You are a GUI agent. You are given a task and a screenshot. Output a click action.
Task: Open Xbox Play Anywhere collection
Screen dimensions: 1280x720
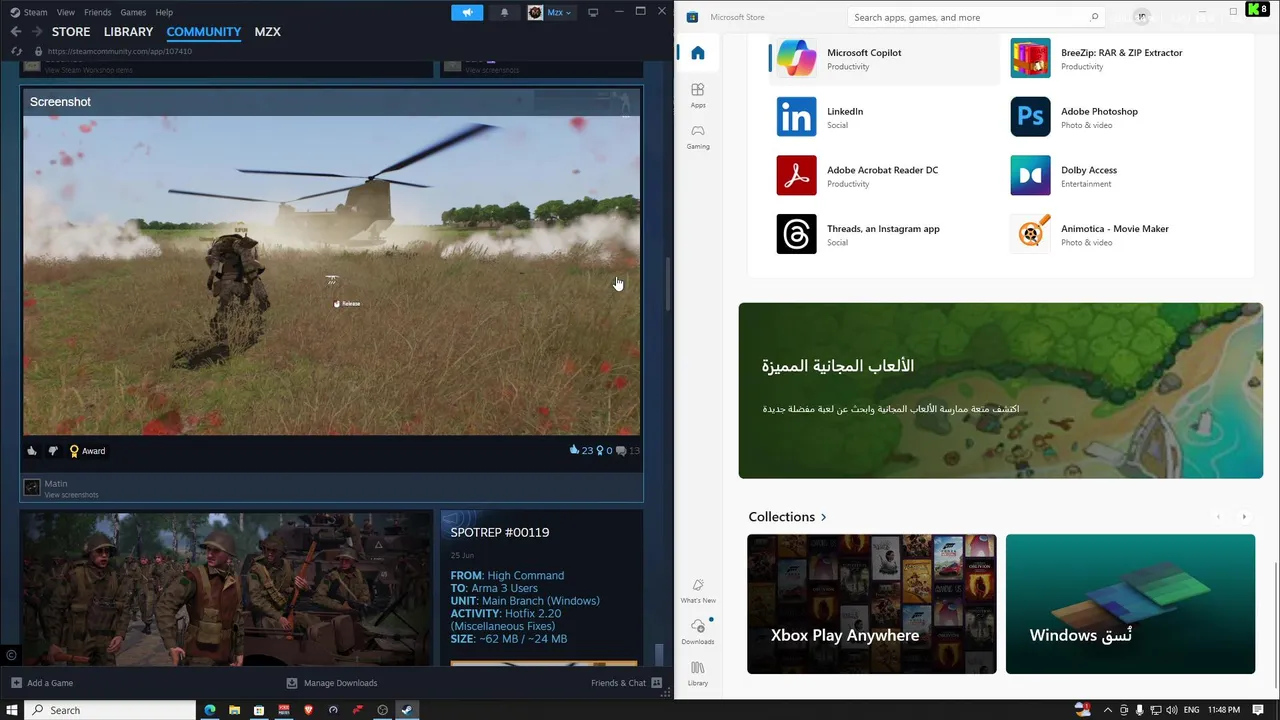tap(872, 604)
